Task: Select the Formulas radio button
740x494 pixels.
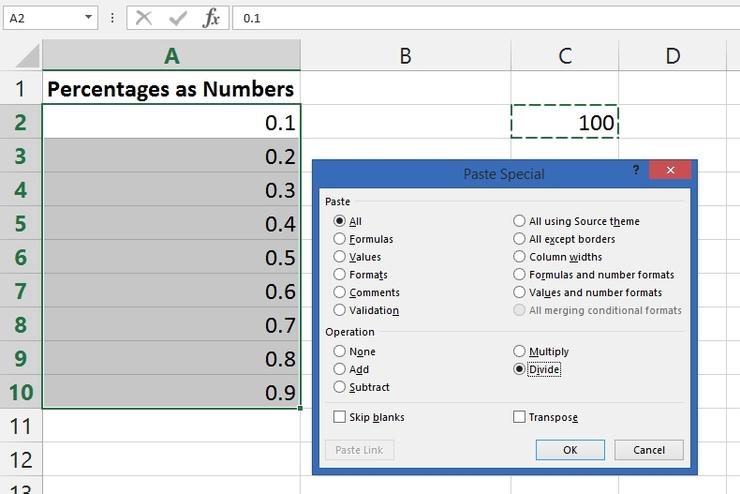Action: point(340,239)
